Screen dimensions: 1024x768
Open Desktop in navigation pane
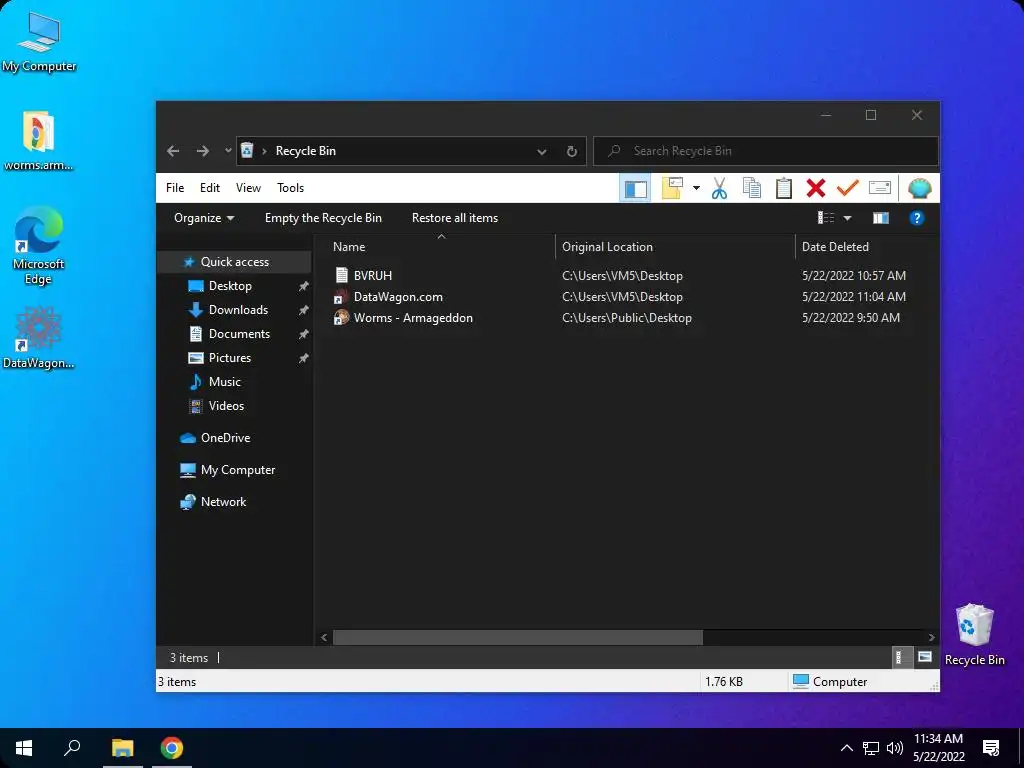coord(230,286)
